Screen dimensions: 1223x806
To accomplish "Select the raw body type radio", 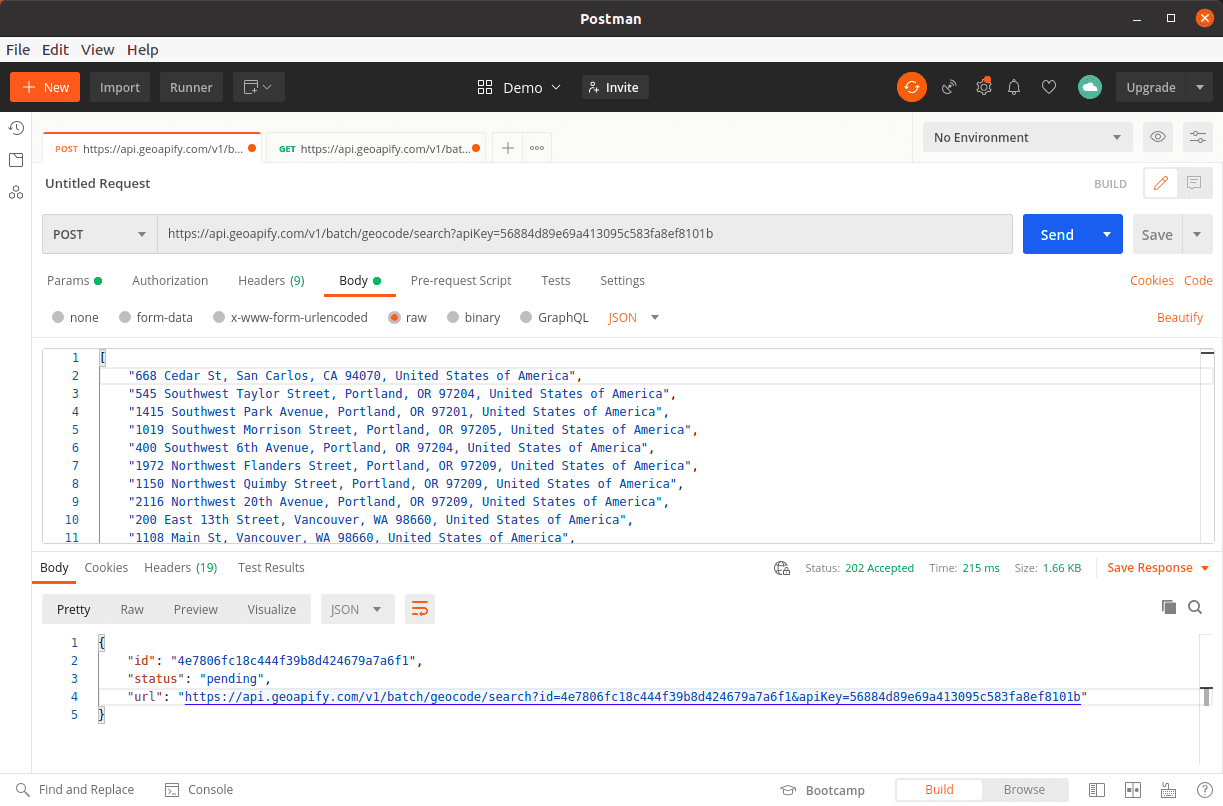I will tap(394, 317).
